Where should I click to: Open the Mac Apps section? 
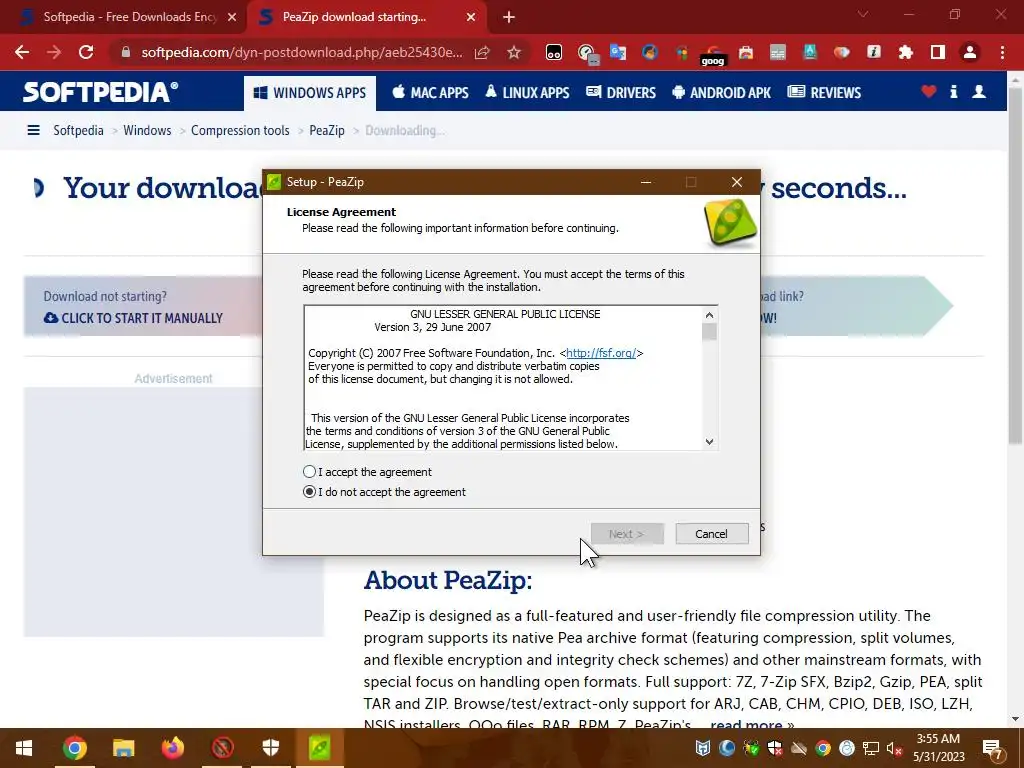point(430,93)
